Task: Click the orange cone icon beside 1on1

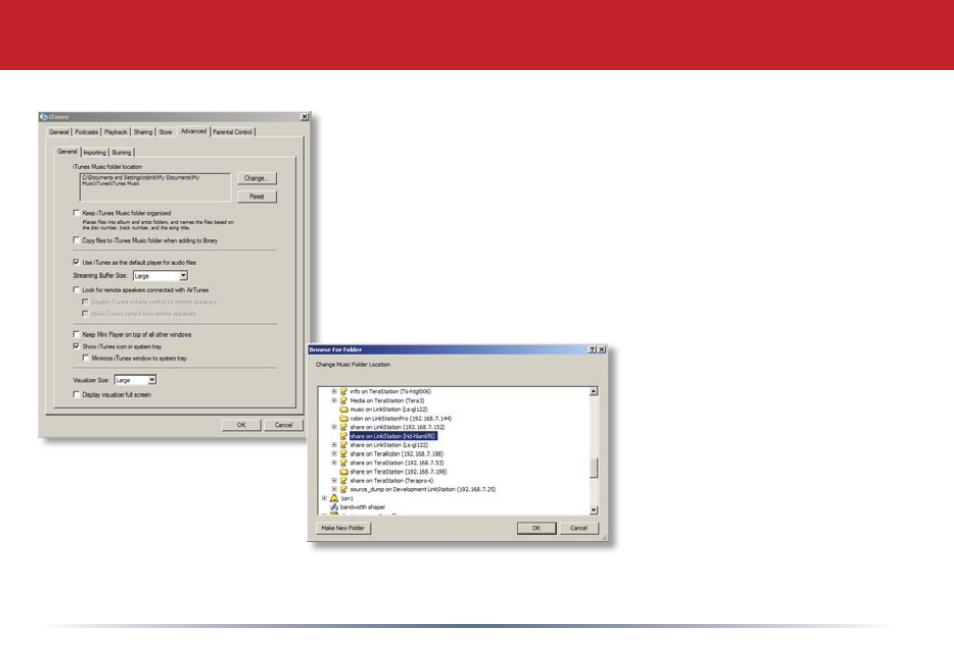Action: pyautogui.click(x=333, y=498)
